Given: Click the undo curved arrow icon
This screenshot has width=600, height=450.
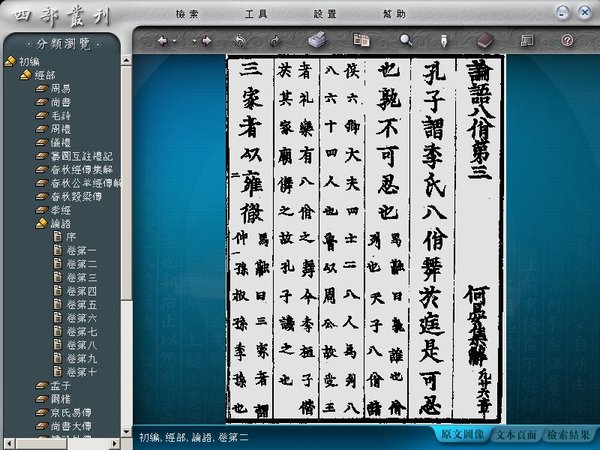Looking at the screenshot, I should tap(240, 41).
